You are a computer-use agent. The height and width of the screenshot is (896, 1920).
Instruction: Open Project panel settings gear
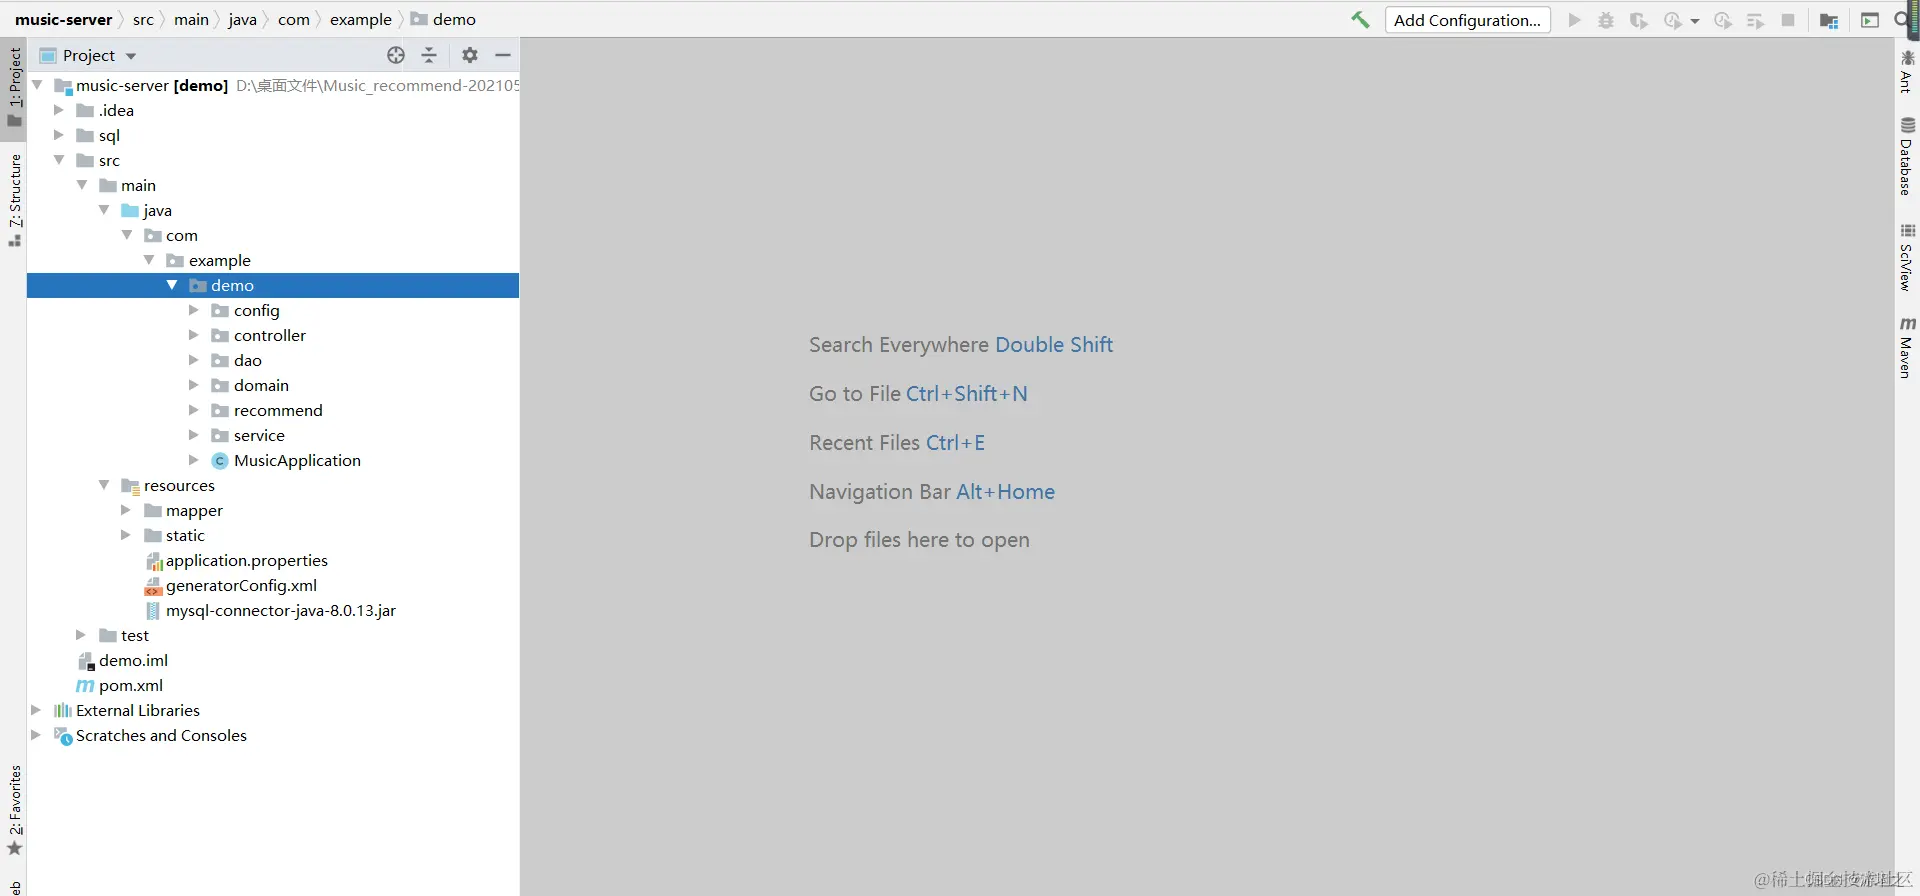[470, 55]
